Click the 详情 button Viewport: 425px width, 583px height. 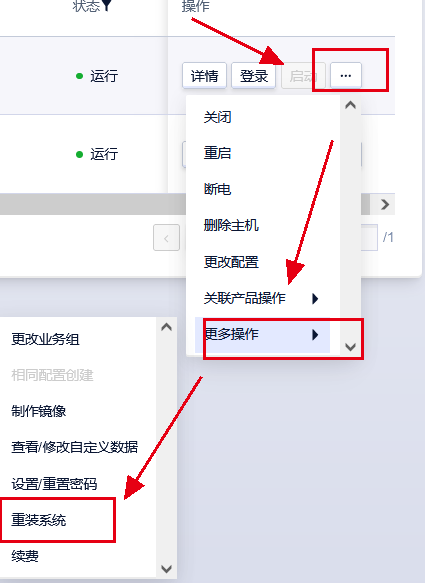[204, 76]
